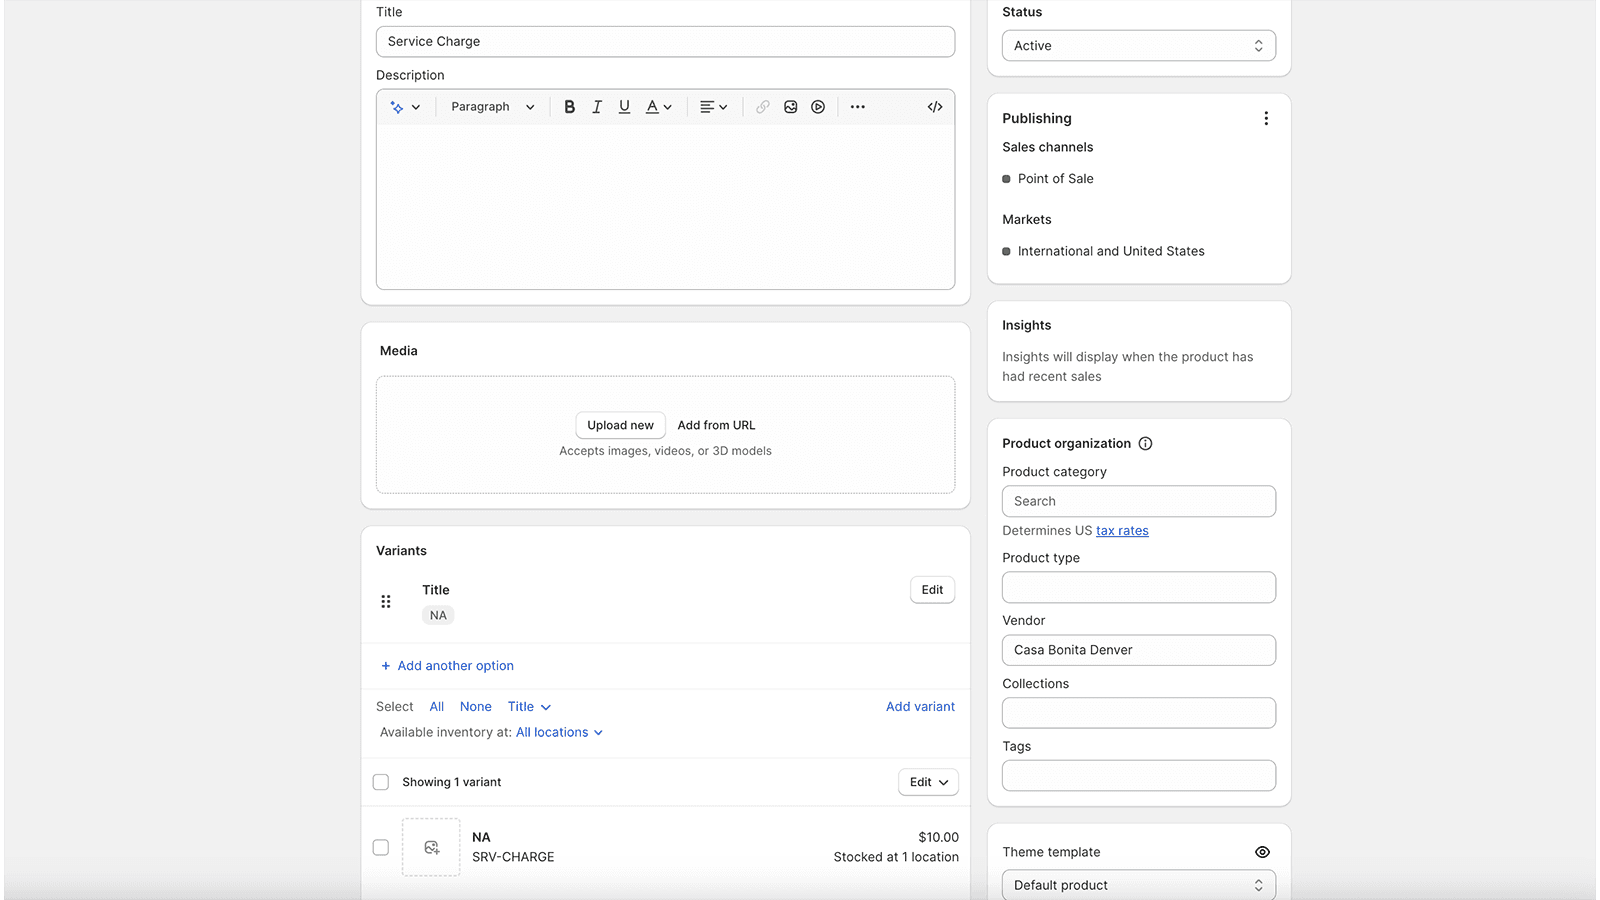Apply italic formatting in description toolbar
This screenshot has height=900, width=1600.
point(597,107)
